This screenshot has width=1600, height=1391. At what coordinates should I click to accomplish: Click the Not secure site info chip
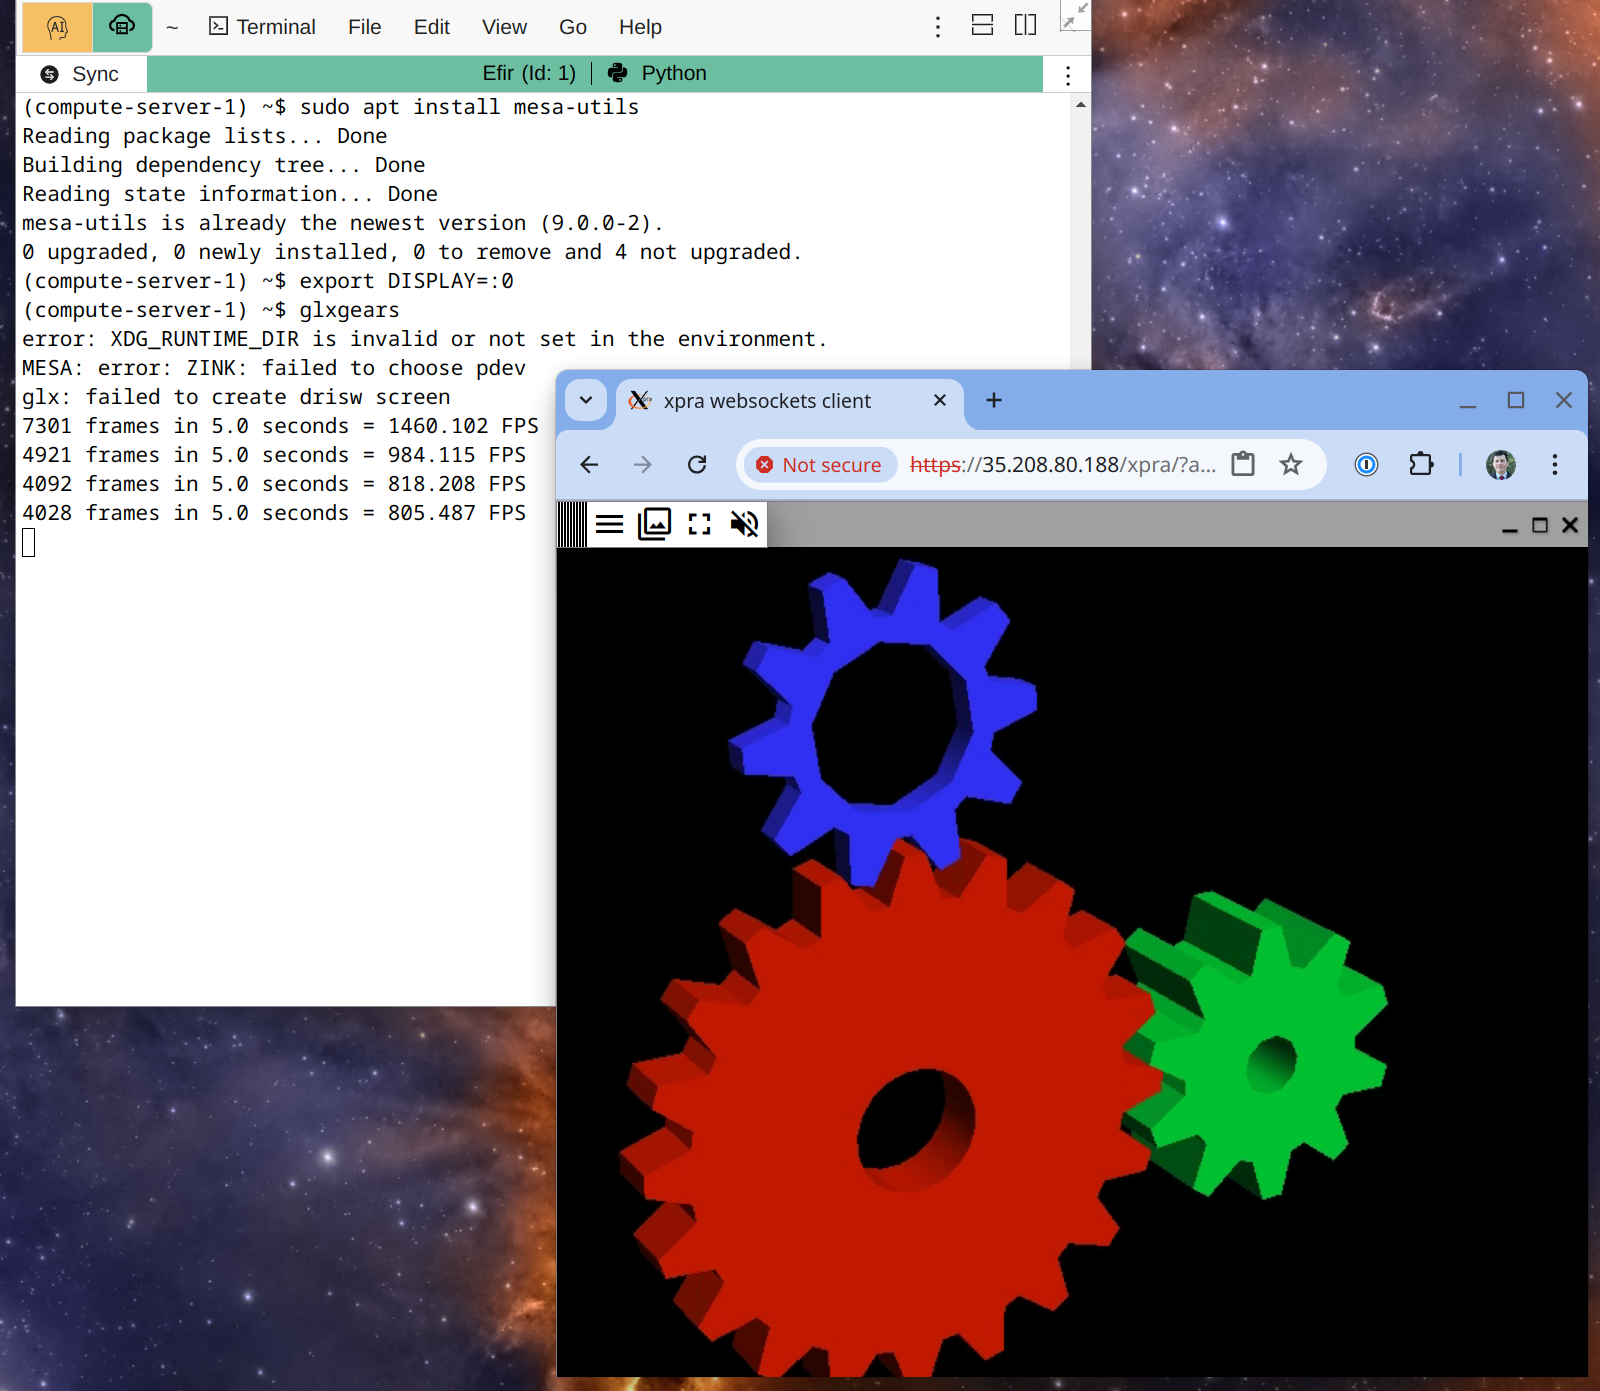click(x=819, y=465)
